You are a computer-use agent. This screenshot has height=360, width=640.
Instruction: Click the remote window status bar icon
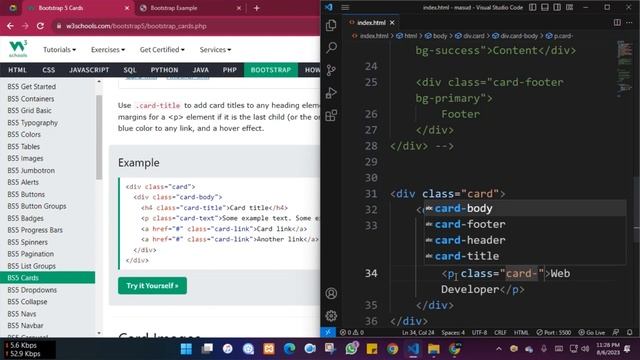click(x=328, y=332)
